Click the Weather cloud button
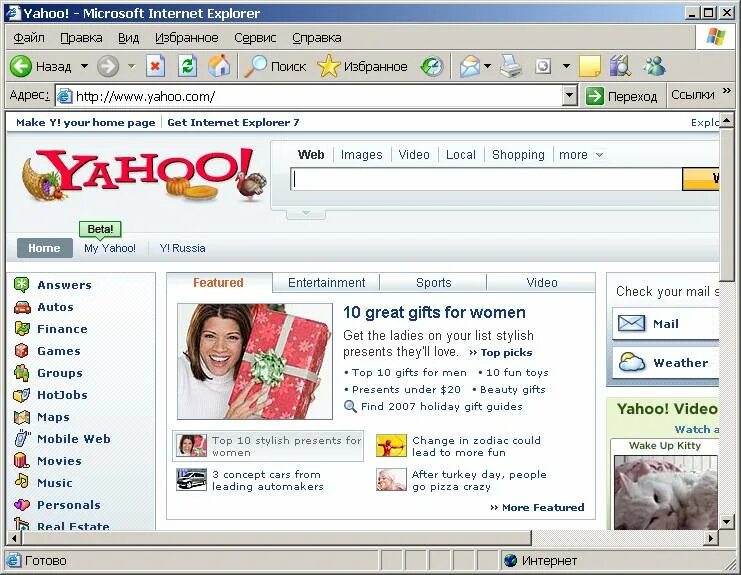 (665, 363)
